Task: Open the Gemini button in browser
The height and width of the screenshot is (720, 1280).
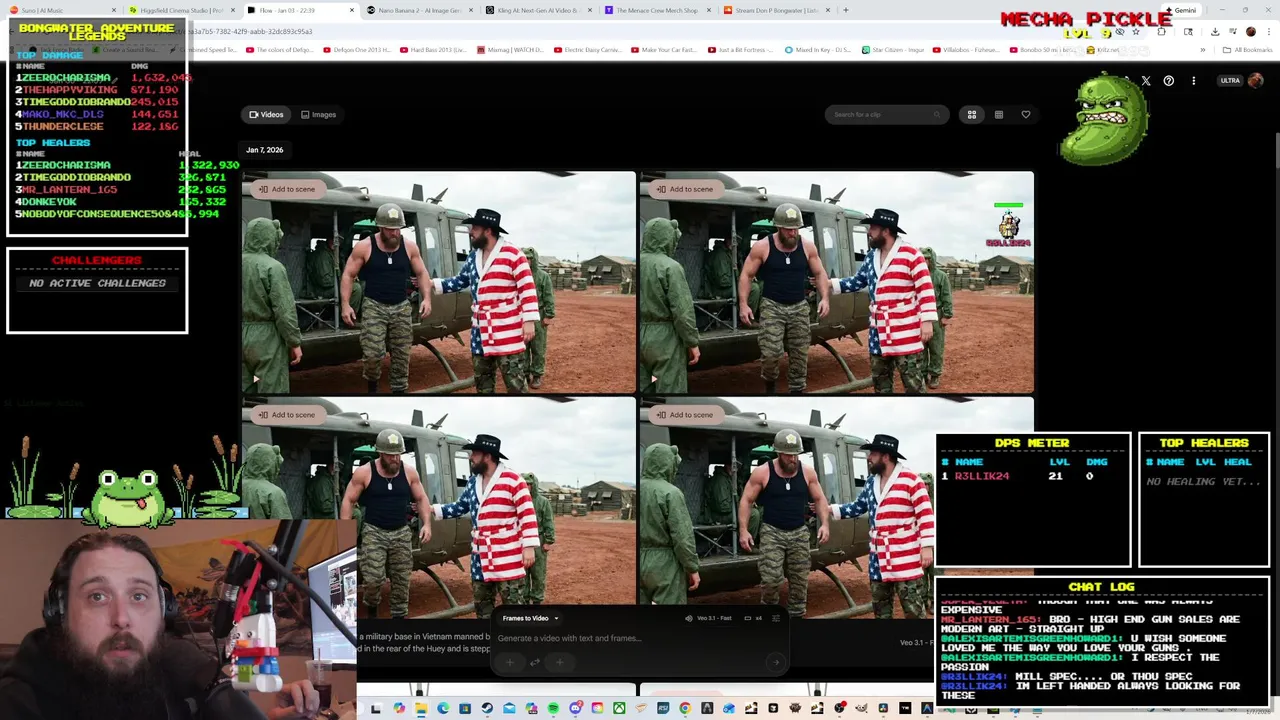Action: tap(1181, 10)
